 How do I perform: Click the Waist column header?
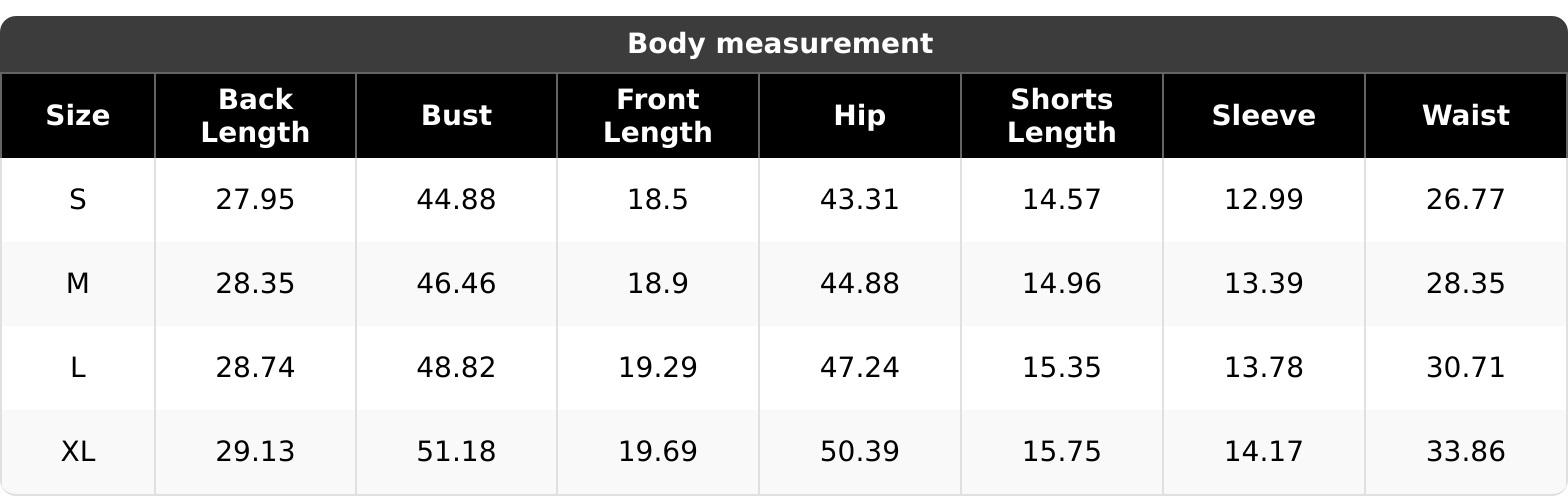pos(1465,116)
